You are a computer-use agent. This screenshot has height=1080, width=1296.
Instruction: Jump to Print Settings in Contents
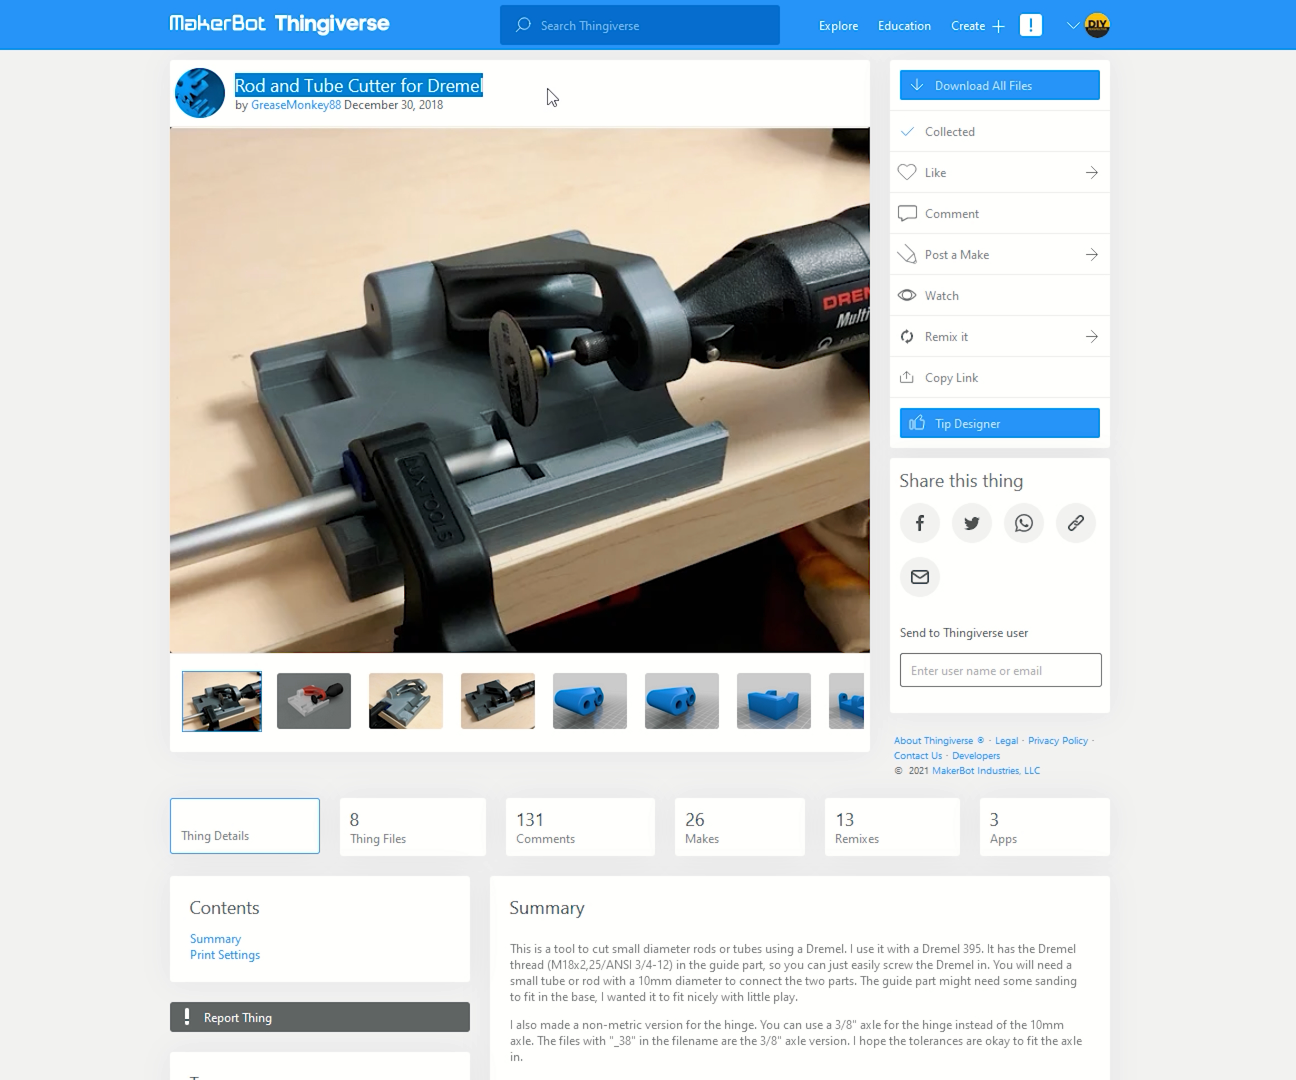pos(225,955)
